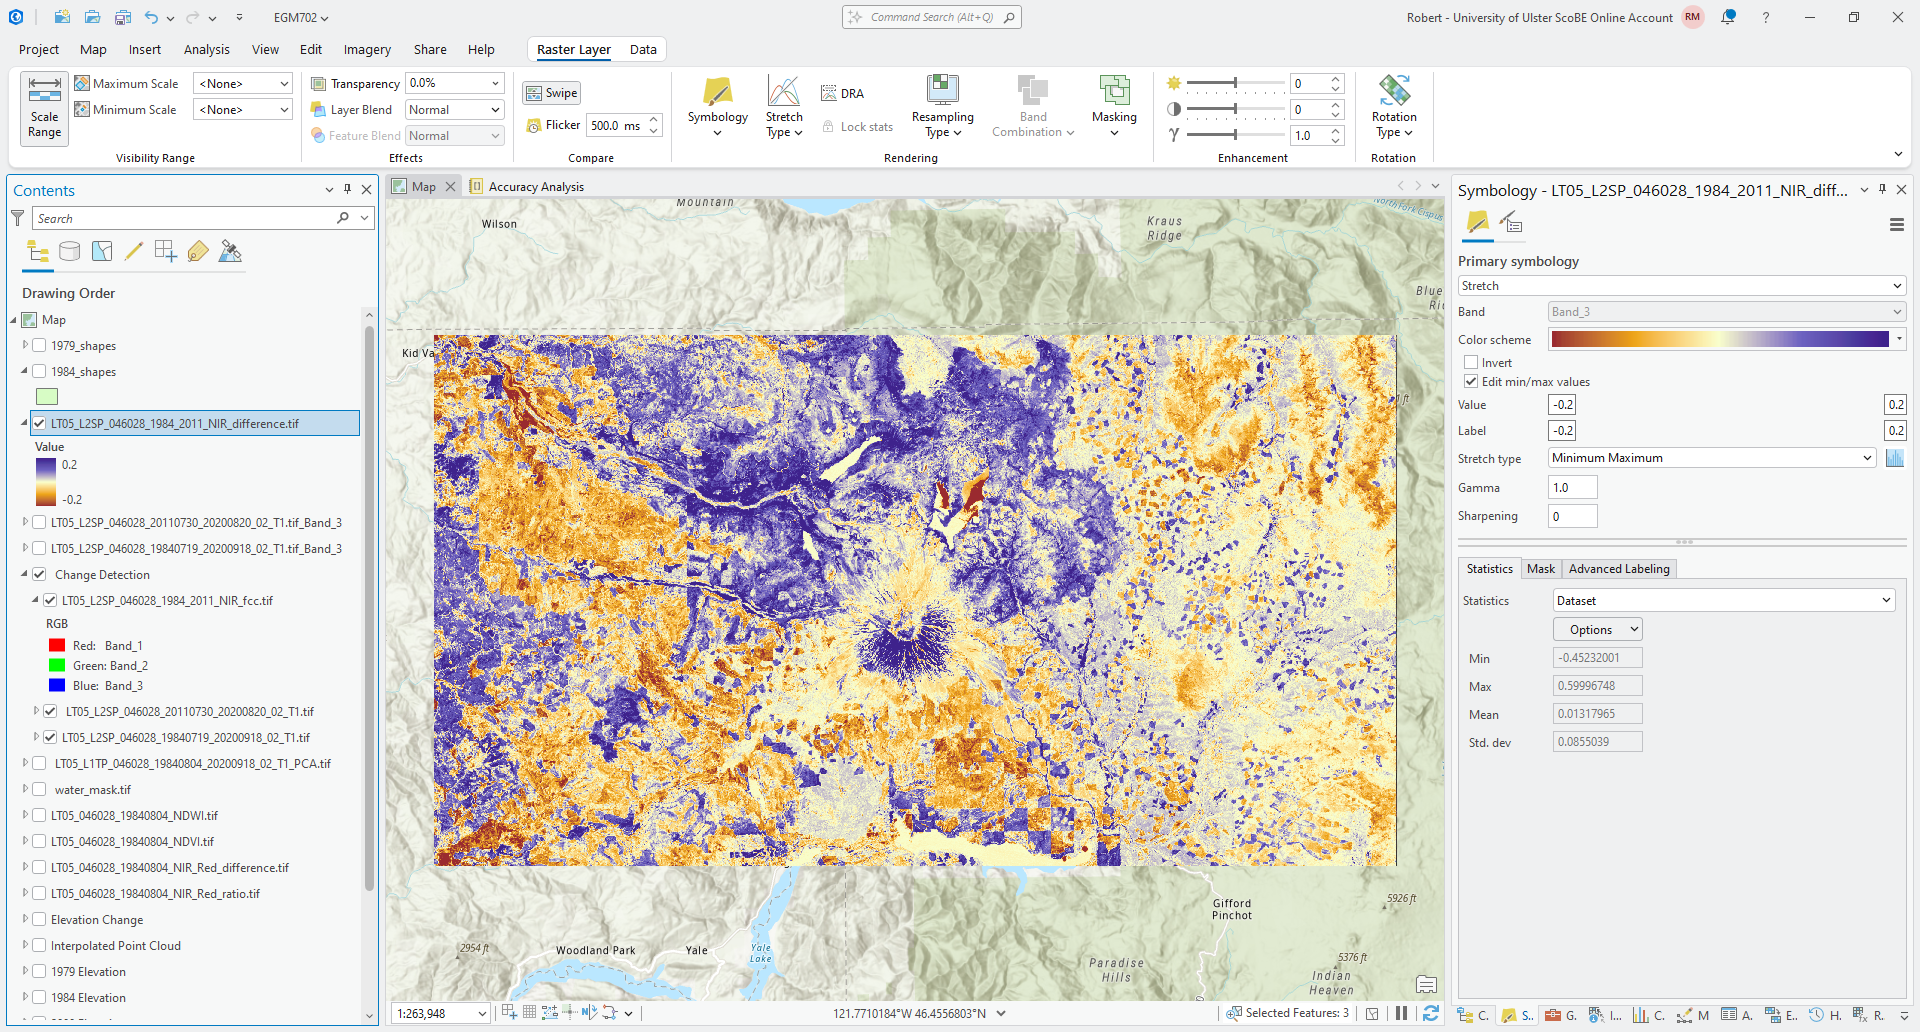Toggle visibility of water_mask.tif layer

pos(40,790)
